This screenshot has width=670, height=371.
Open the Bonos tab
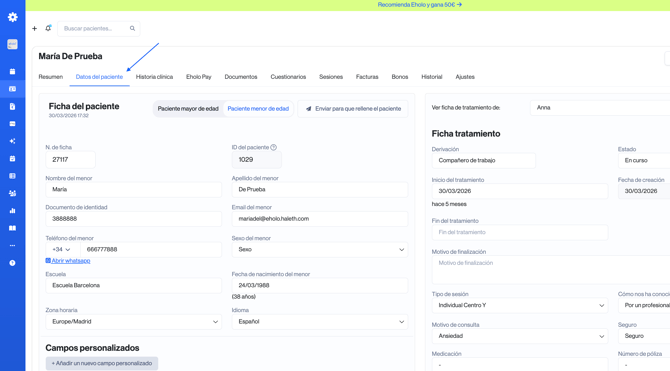tap(400, 77)
